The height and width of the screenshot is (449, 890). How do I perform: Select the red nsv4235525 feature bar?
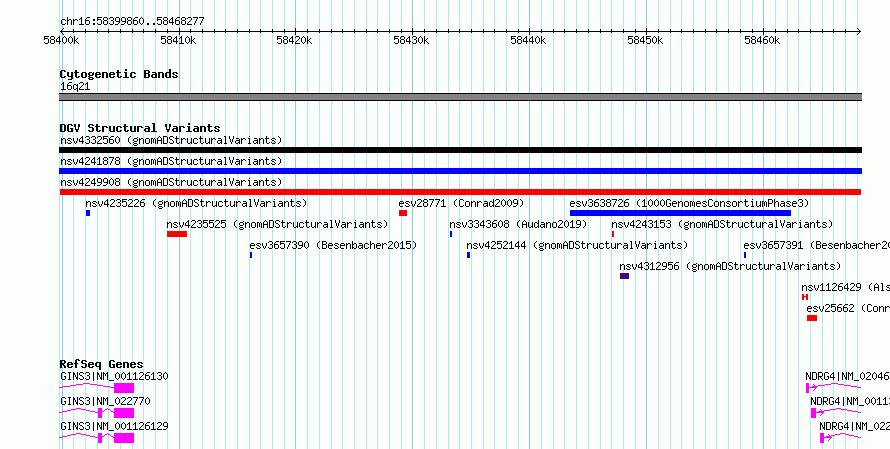tap(177, 234)
